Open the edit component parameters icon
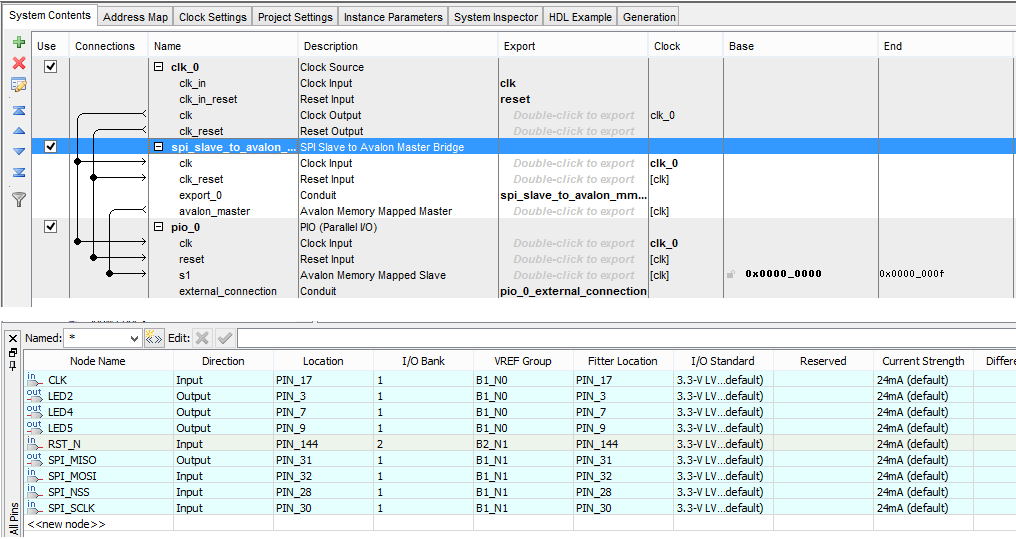The height and width of the screenshot is (539, 1016). [18, 86]
